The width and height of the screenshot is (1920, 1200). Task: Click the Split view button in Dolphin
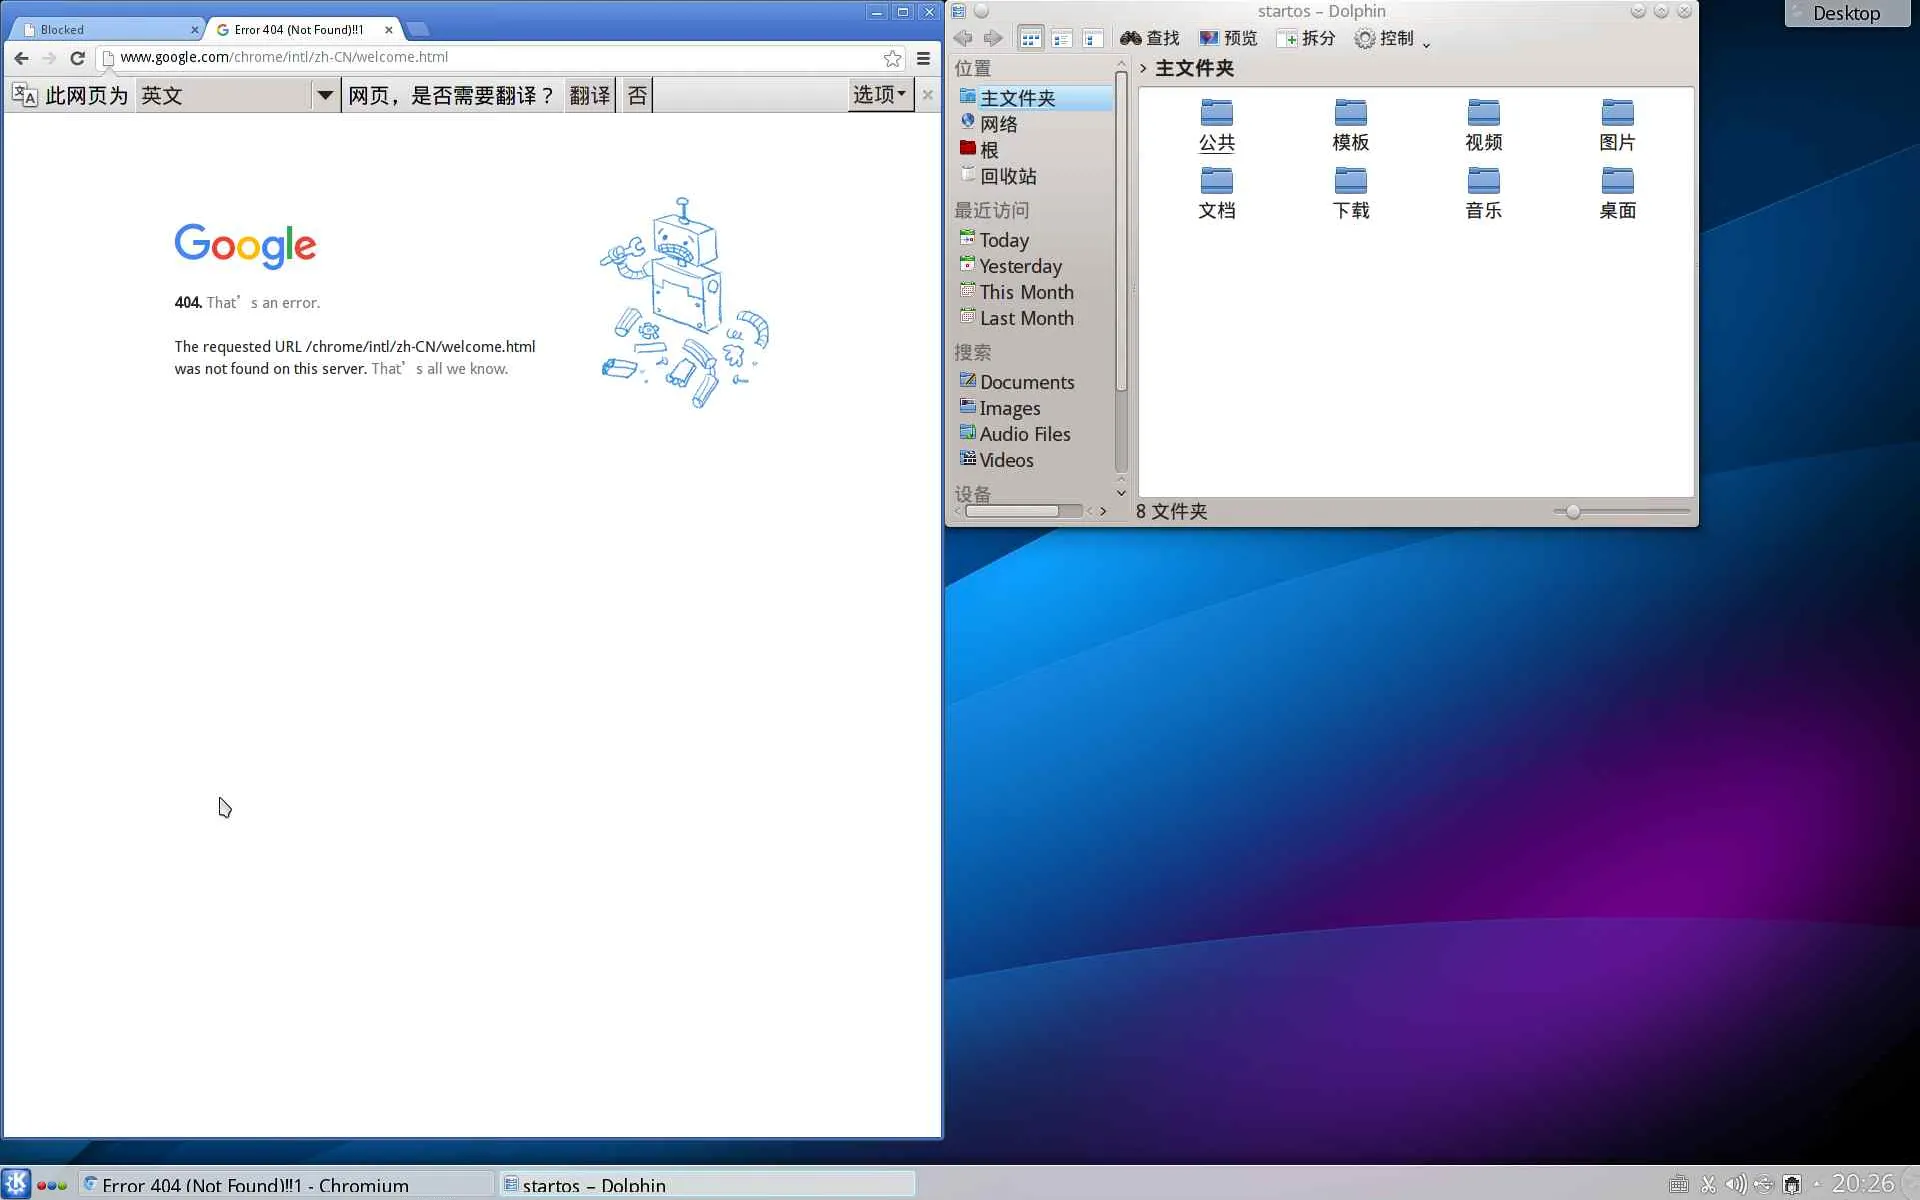click(x=1305, y=39)
